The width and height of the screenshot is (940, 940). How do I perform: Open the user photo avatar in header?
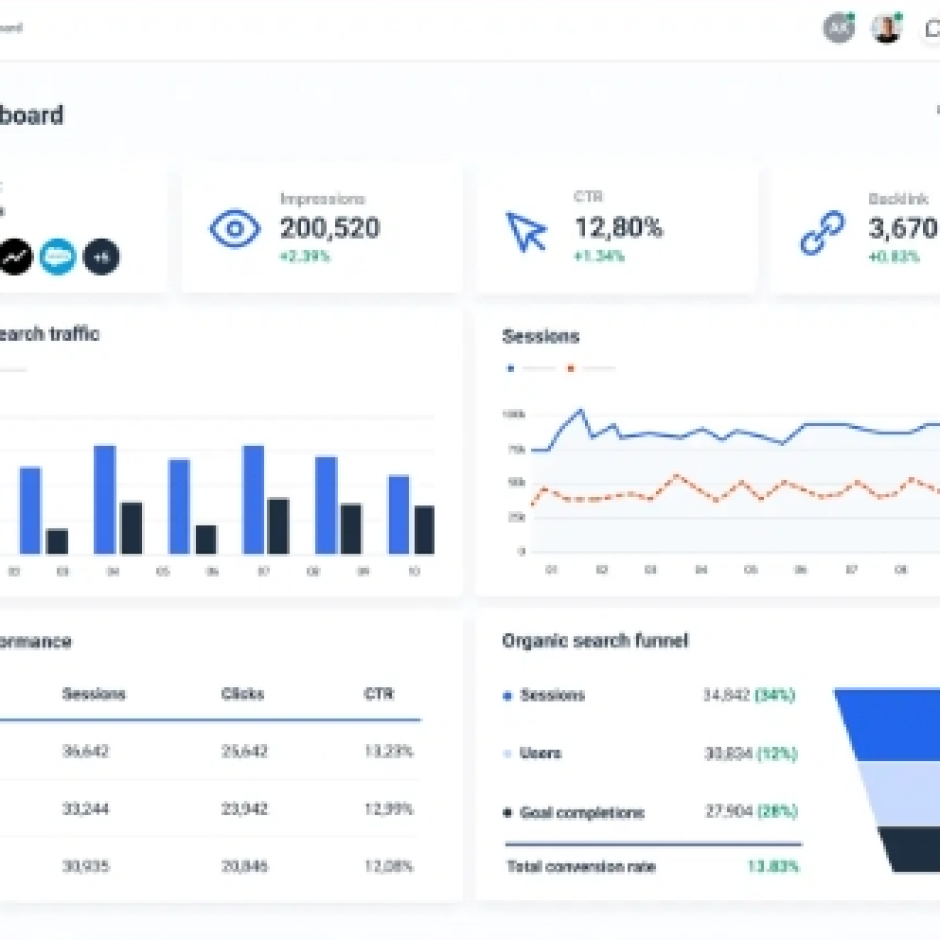pos(886,28)
